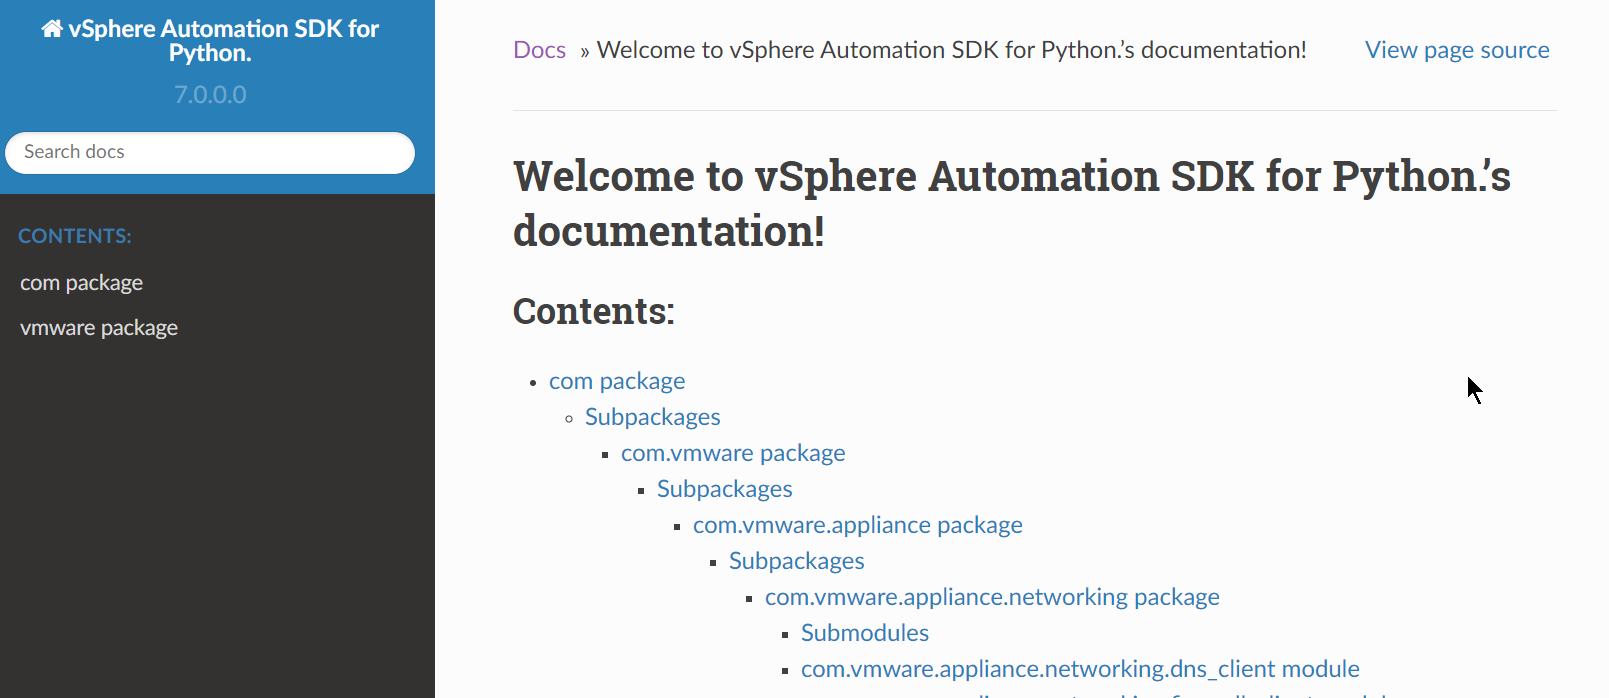Screen dimensions: 1609x698
Task: Open com package in the sidebar navigation
Action: tap(82, 283)
